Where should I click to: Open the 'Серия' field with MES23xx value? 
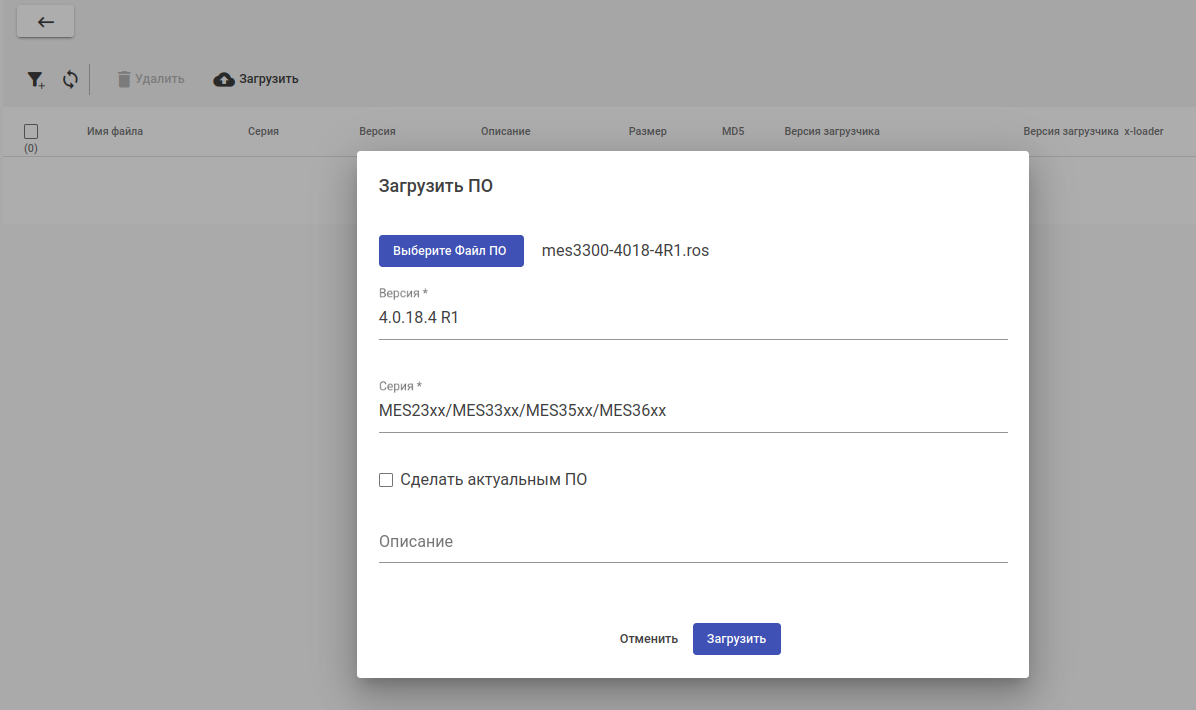coord(692,410)
